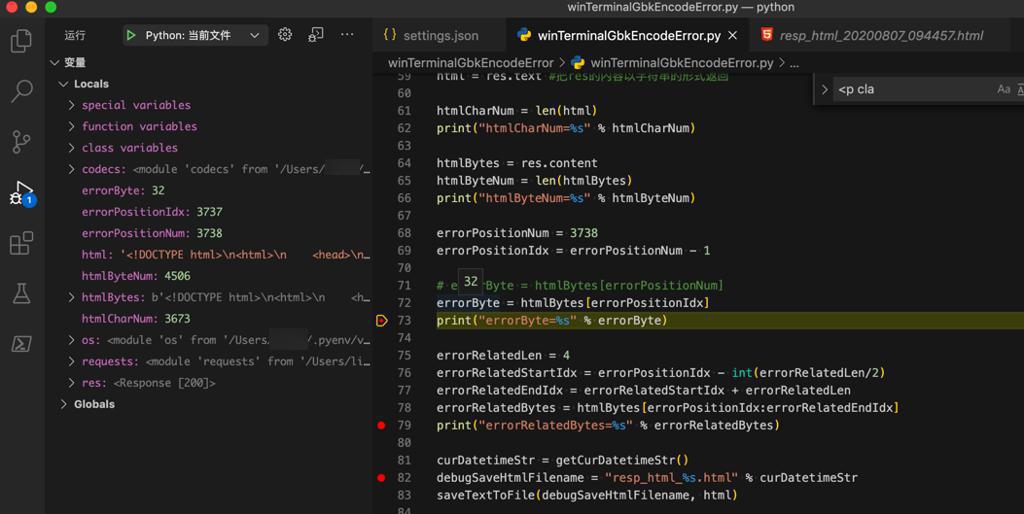This screenshot has width=1024, height=514.
Task: Click the macOS green zoom window button
Action: coord(51,7)
